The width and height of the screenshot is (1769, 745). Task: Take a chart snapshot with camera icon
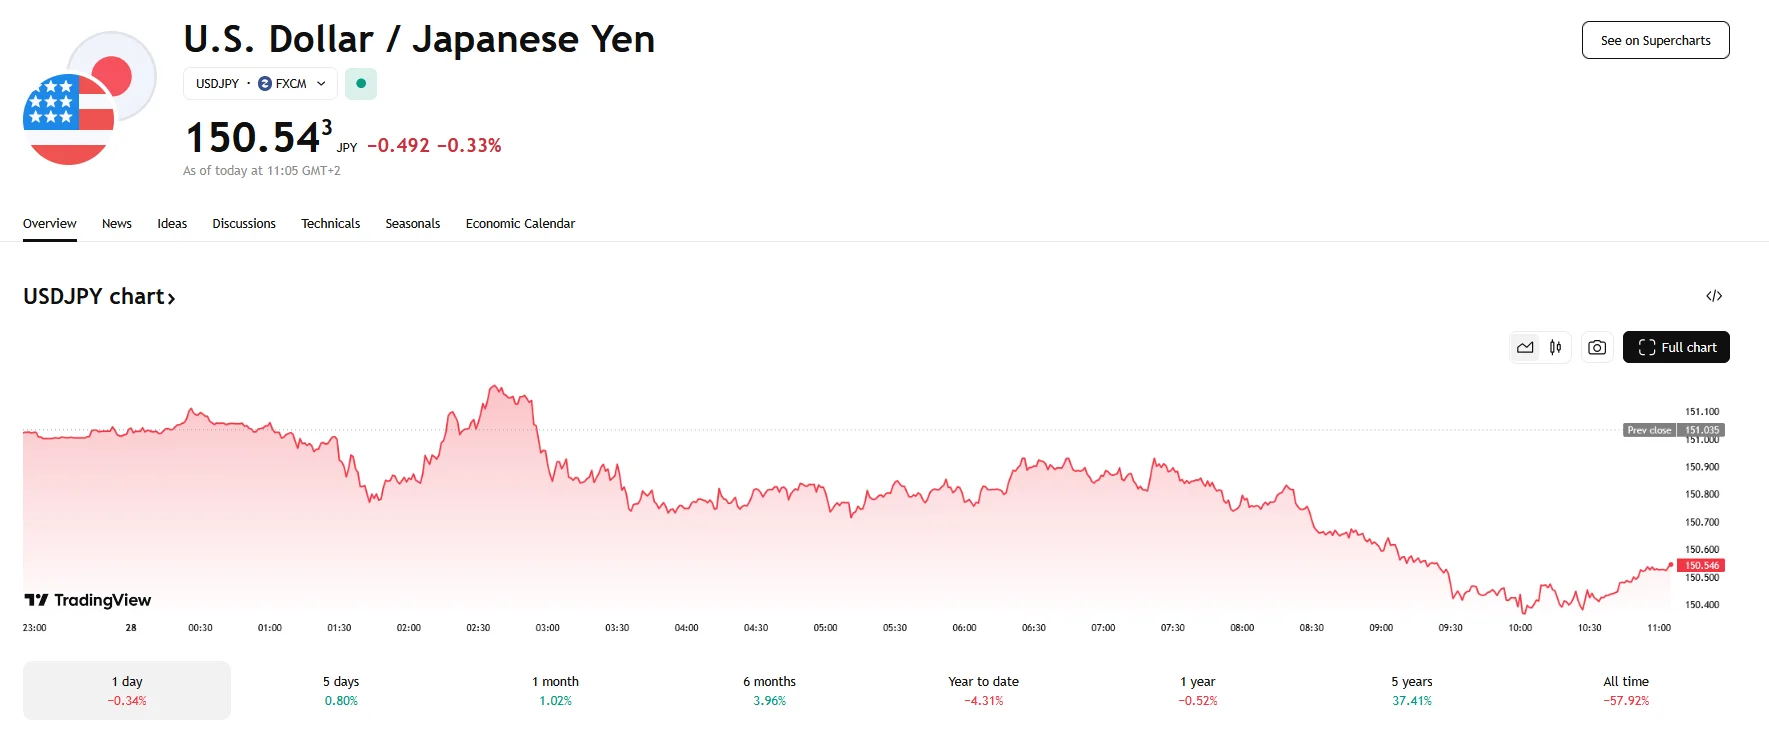tap(1597, 347)
